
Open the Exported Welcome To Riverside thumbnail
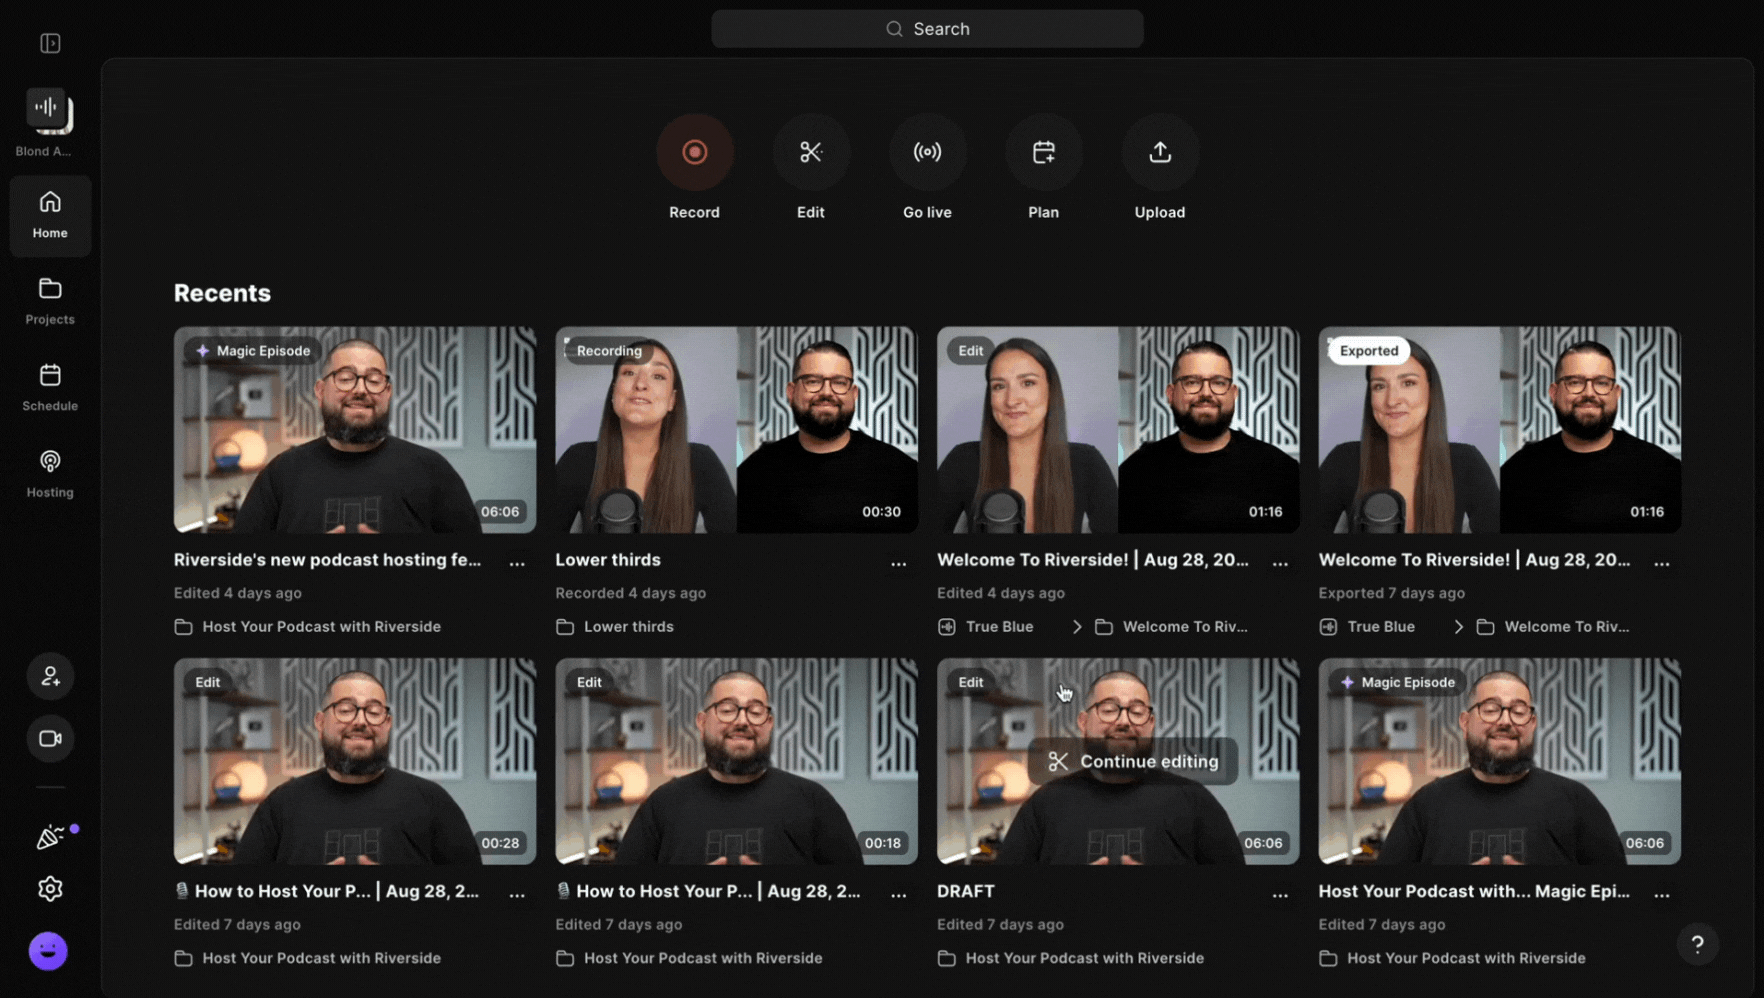click(1499, 430)
